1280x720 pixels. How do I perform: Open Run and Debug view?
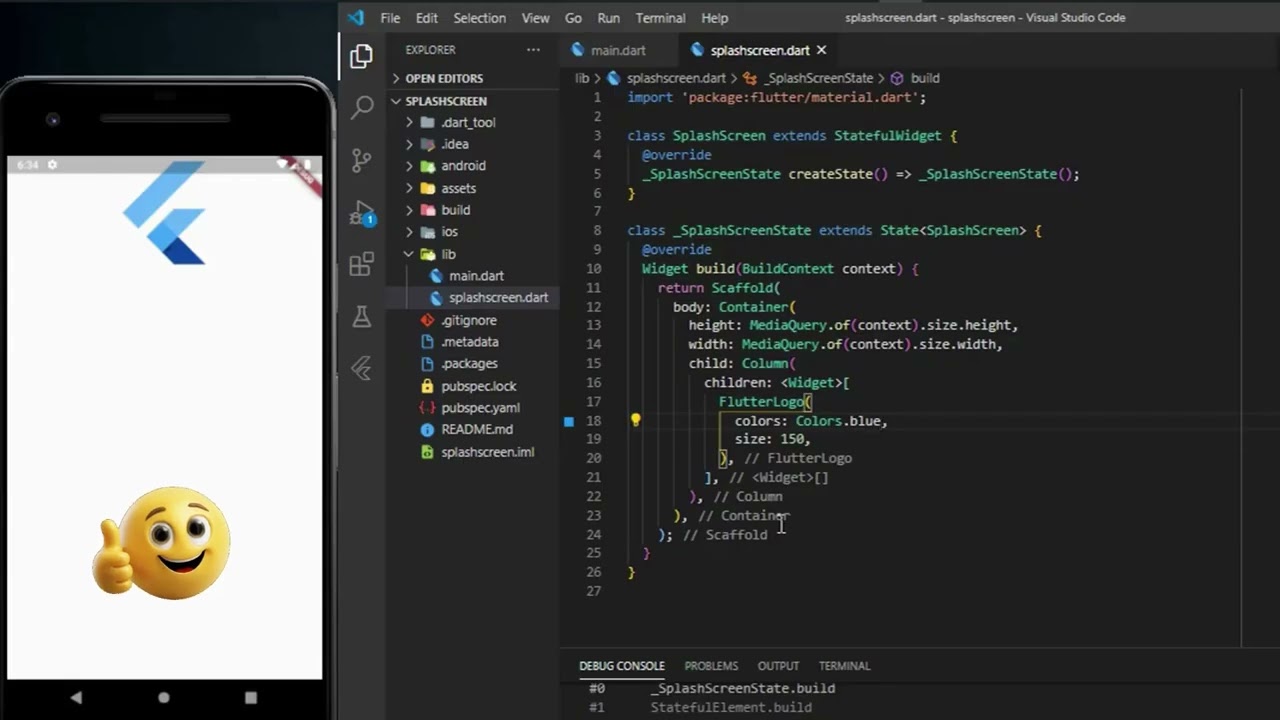coord(361,212)
